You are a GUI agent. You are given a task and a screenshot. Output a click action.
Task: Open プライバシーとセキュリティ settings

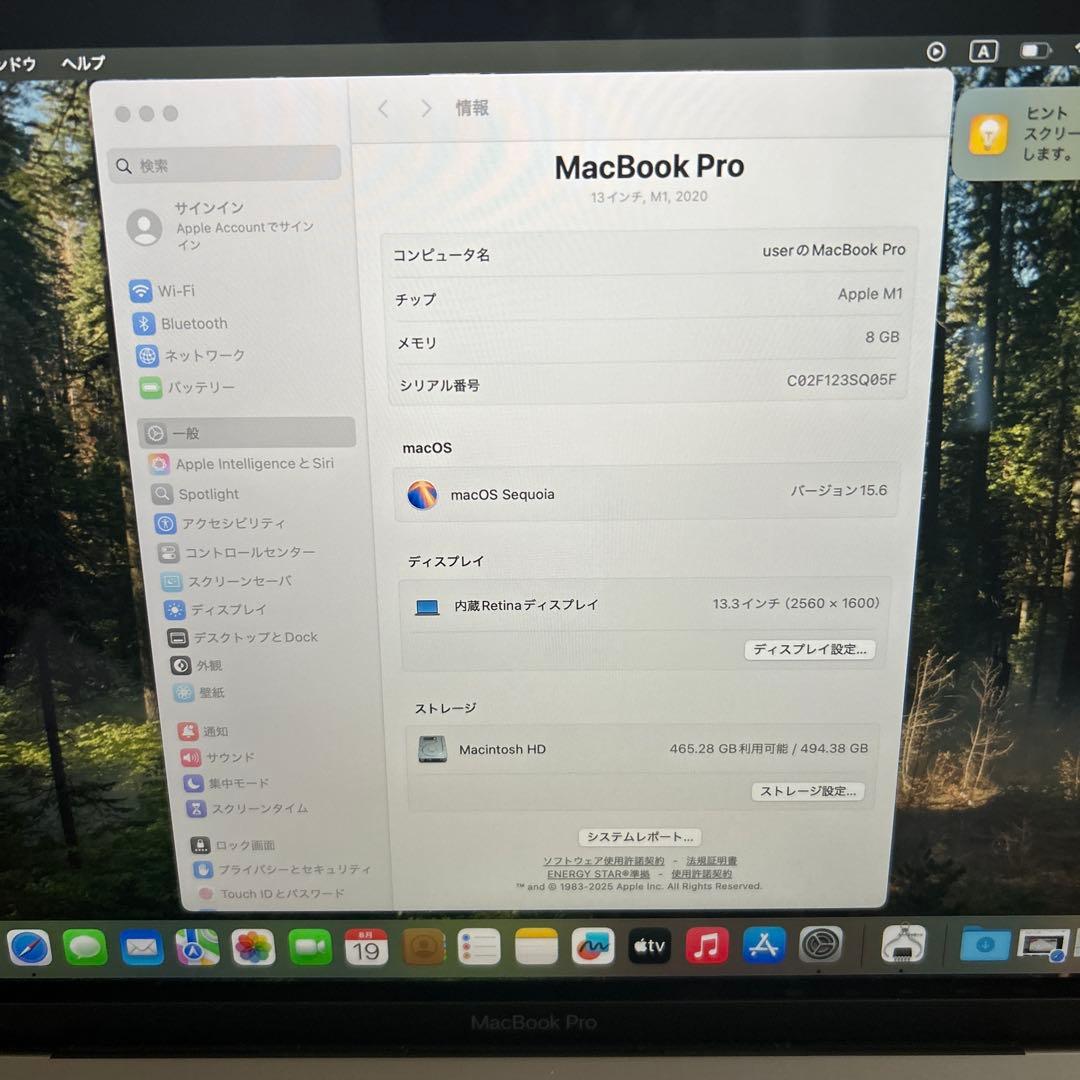283,869
